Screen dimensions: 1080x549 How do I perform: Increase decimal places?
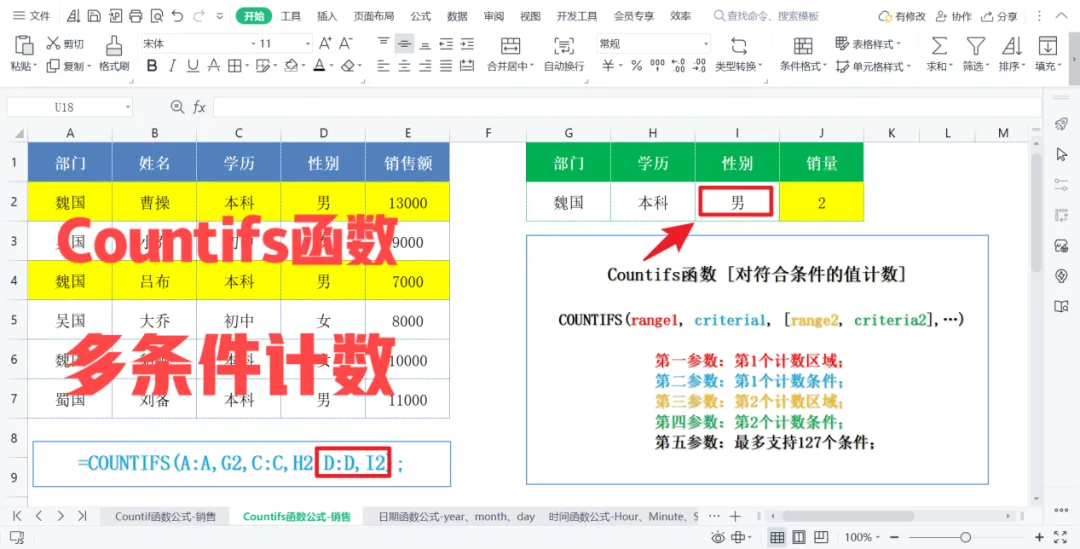pyautogui.click(x=679, y=66)
